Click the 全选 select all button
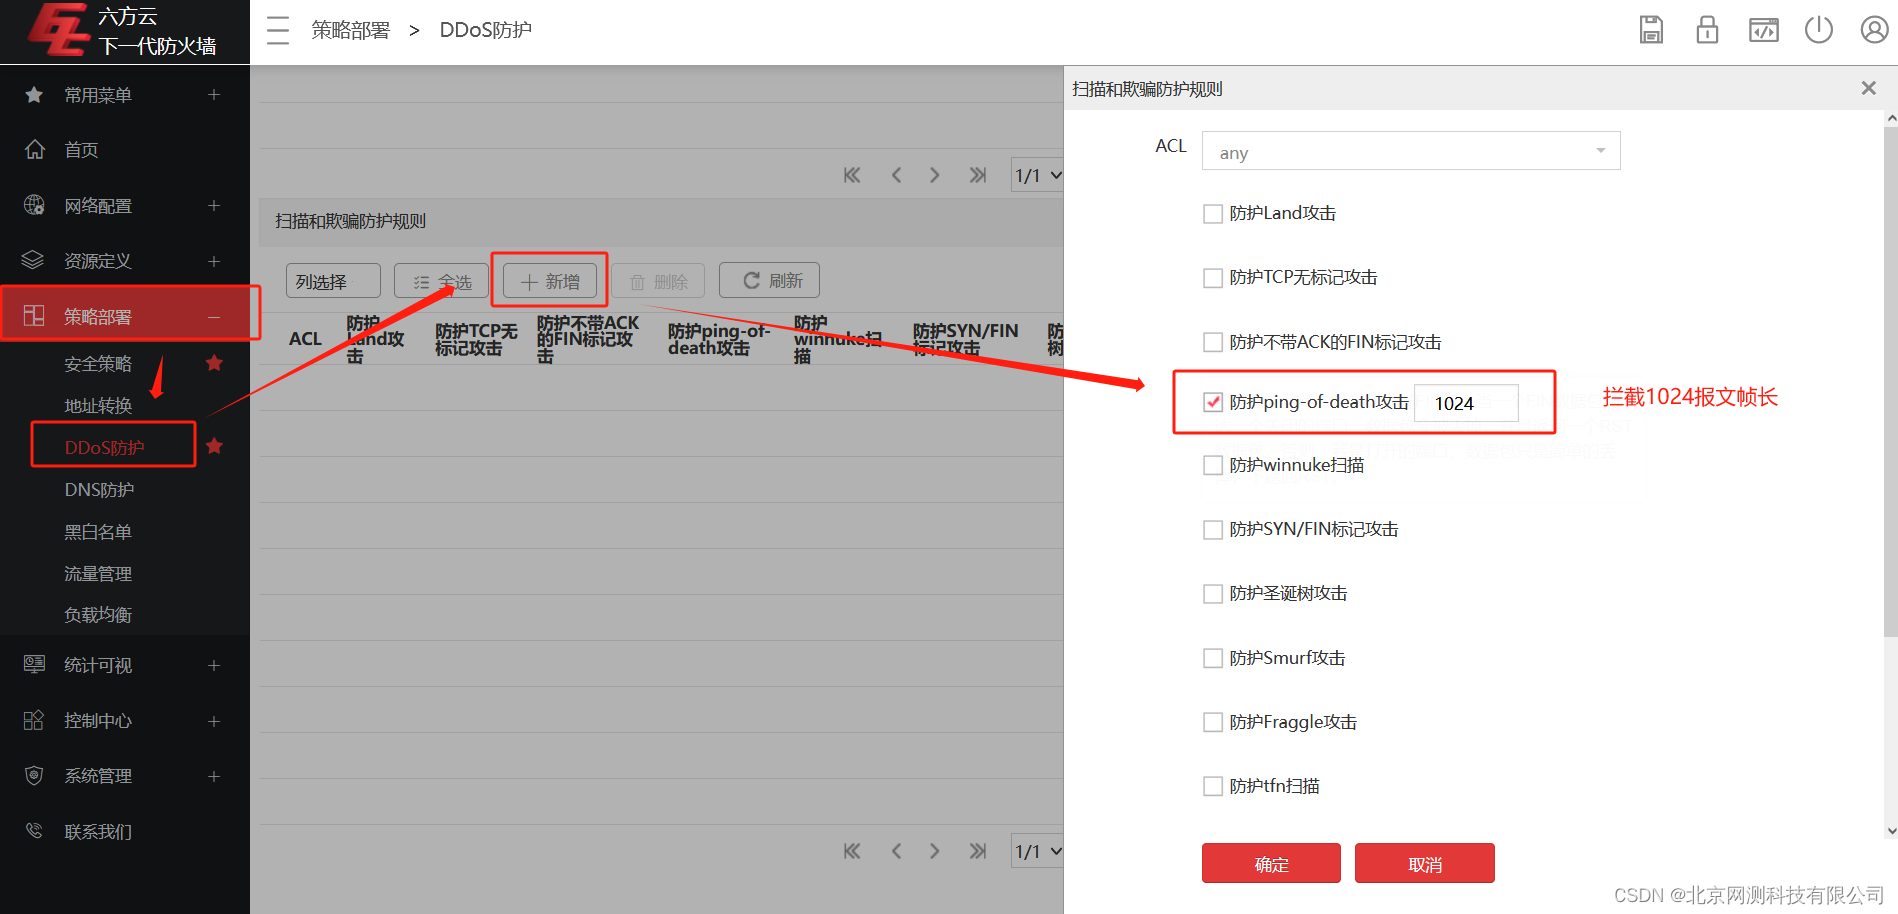1898x914 pixels. pyautogui.click(x=441, y=281)
